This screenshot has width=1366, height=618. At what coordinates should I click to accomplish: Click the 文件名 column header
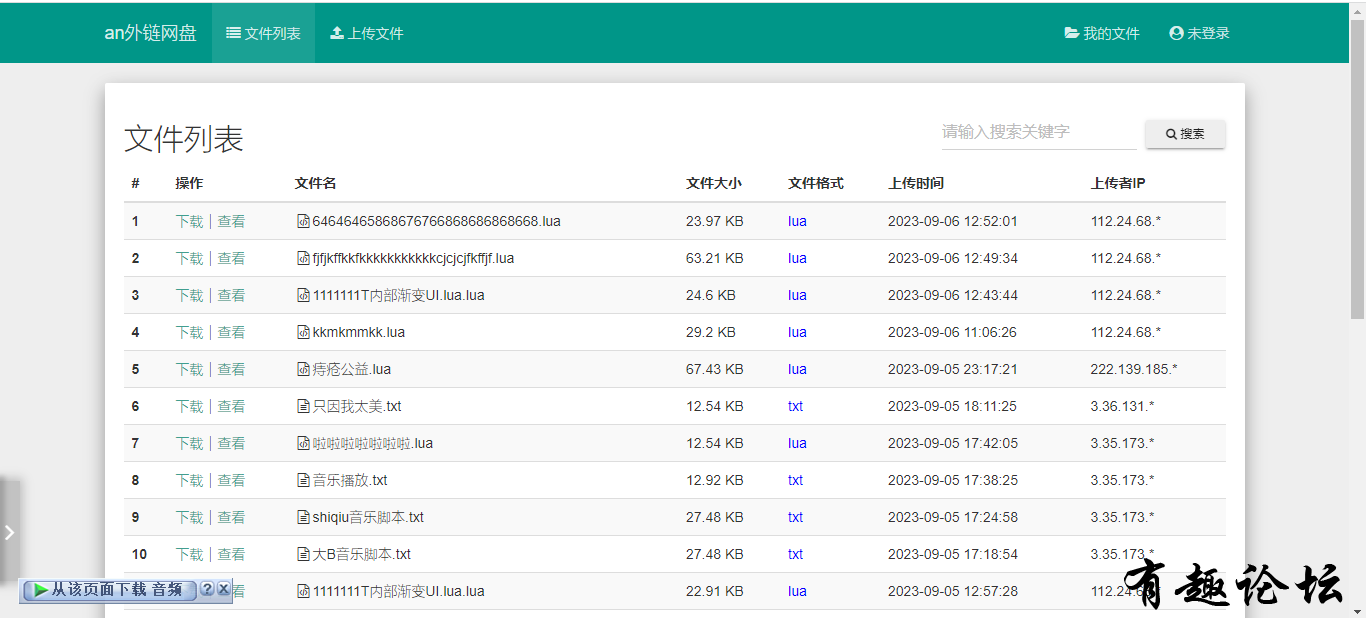316,183
